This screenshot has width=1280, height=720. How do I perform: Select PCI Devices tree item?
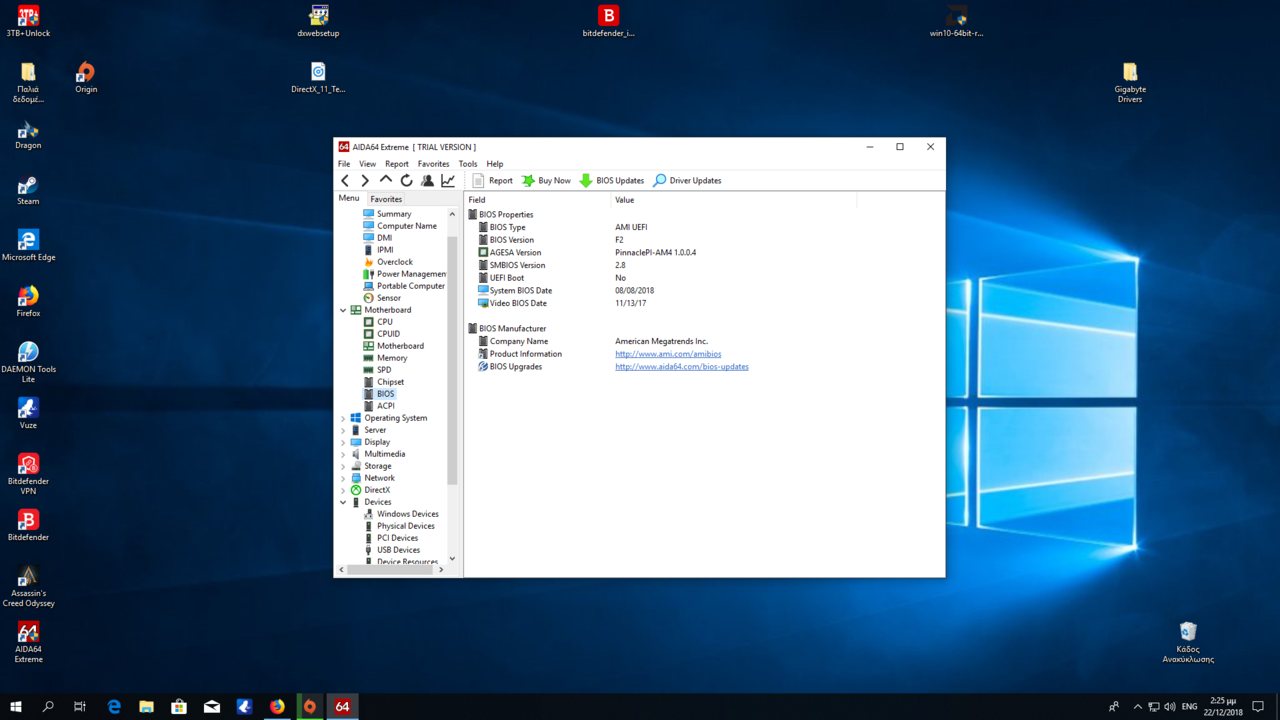(x=397, y=538)
